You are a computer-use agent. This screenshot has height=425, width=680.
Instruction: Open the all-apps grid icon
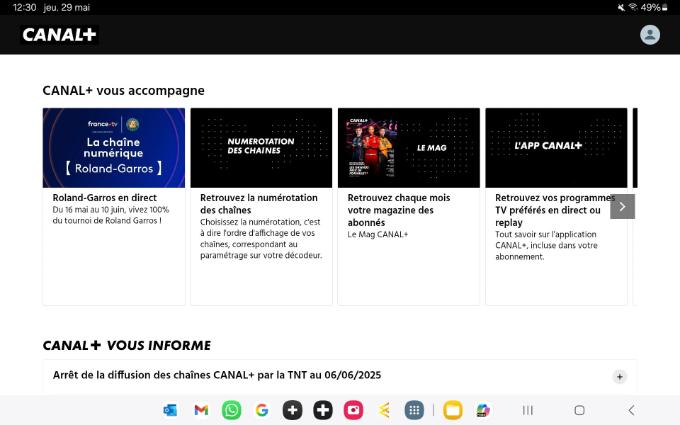tap(414, 410)
